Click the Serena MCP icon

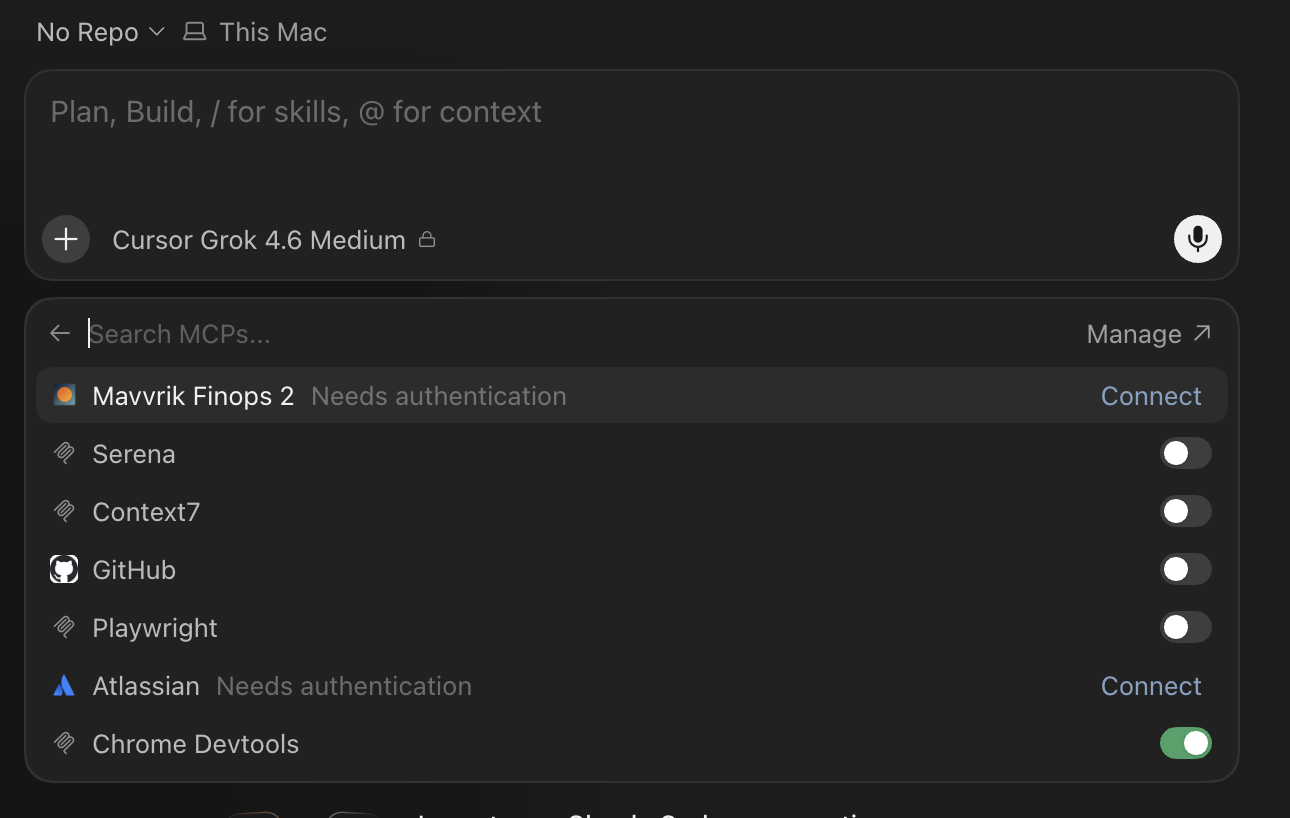[x=64, y=454]
